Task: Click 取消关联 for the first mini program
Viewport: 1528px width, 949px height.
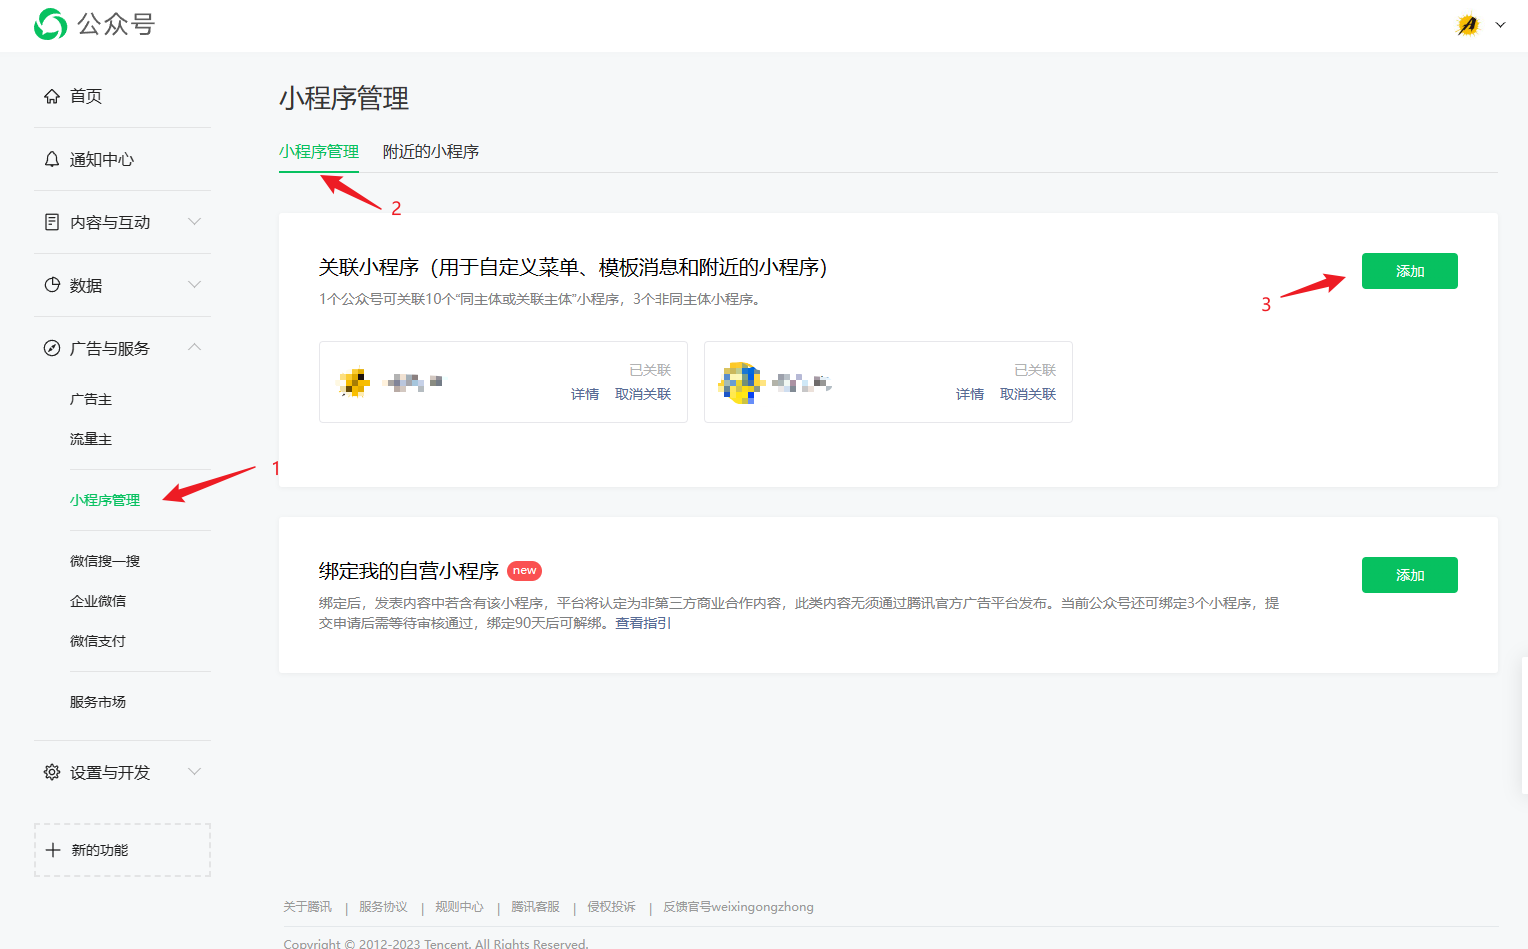Action: coord(643,394)
